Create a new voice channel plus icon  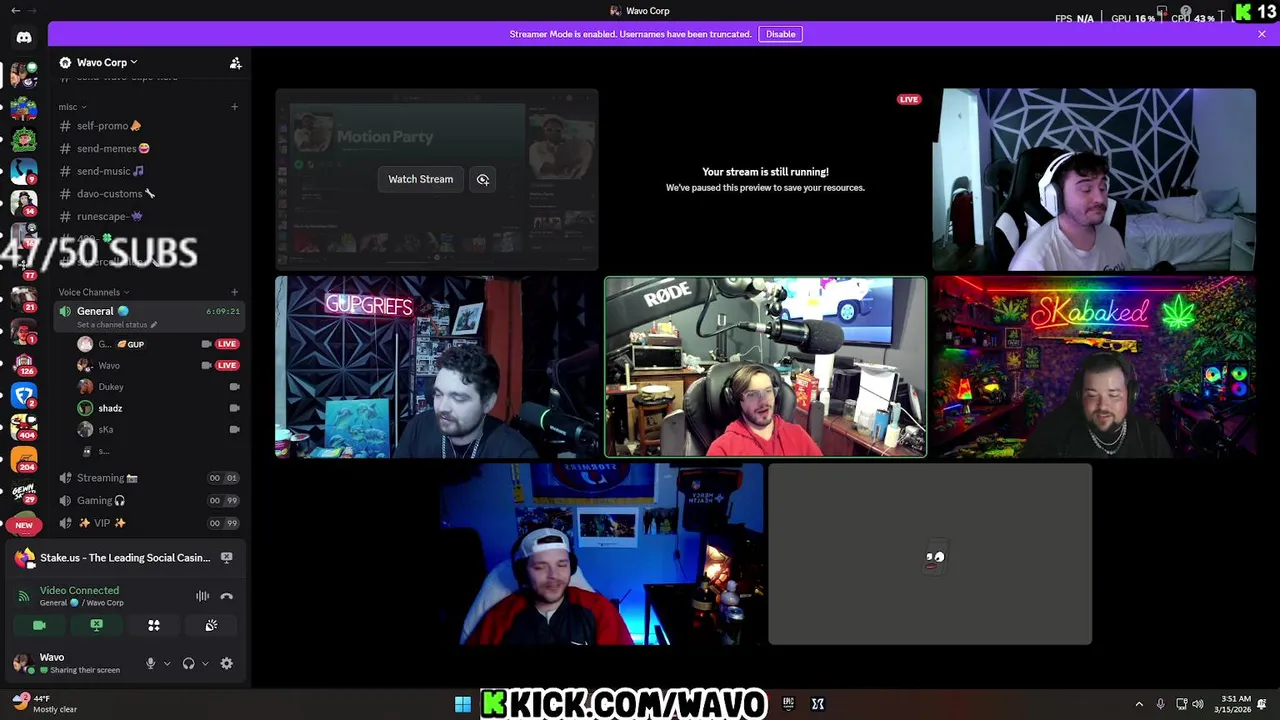click(x=235, y=292)
